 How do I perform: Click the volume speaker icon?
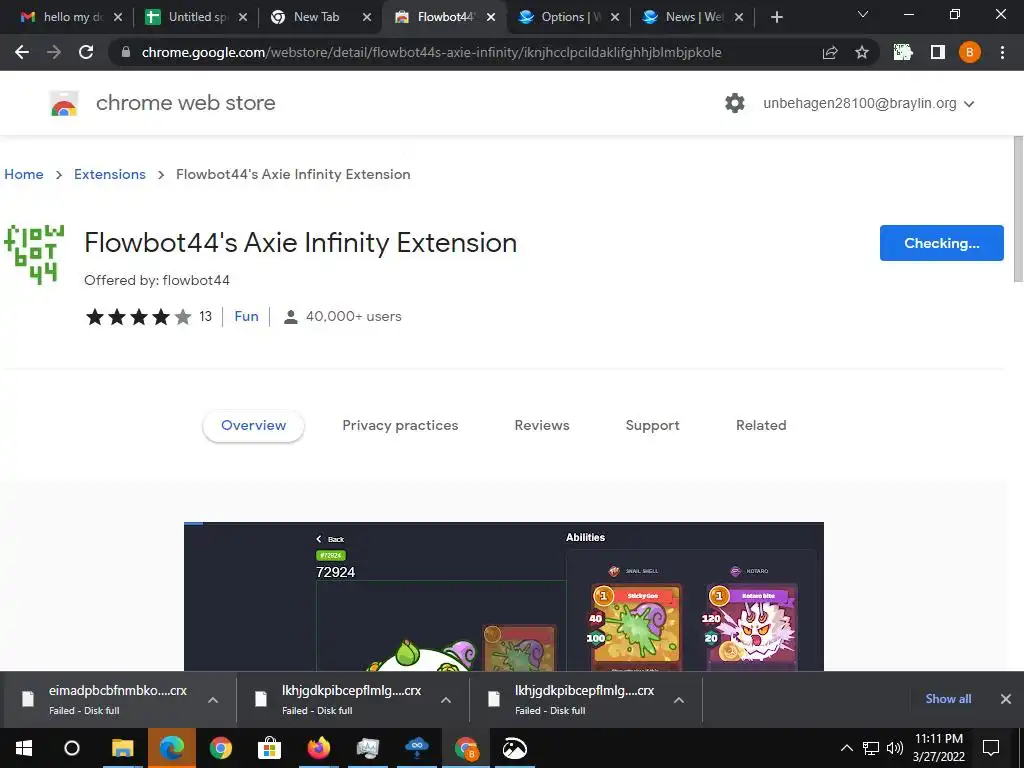pyautogui.click(x=895, y=748)
